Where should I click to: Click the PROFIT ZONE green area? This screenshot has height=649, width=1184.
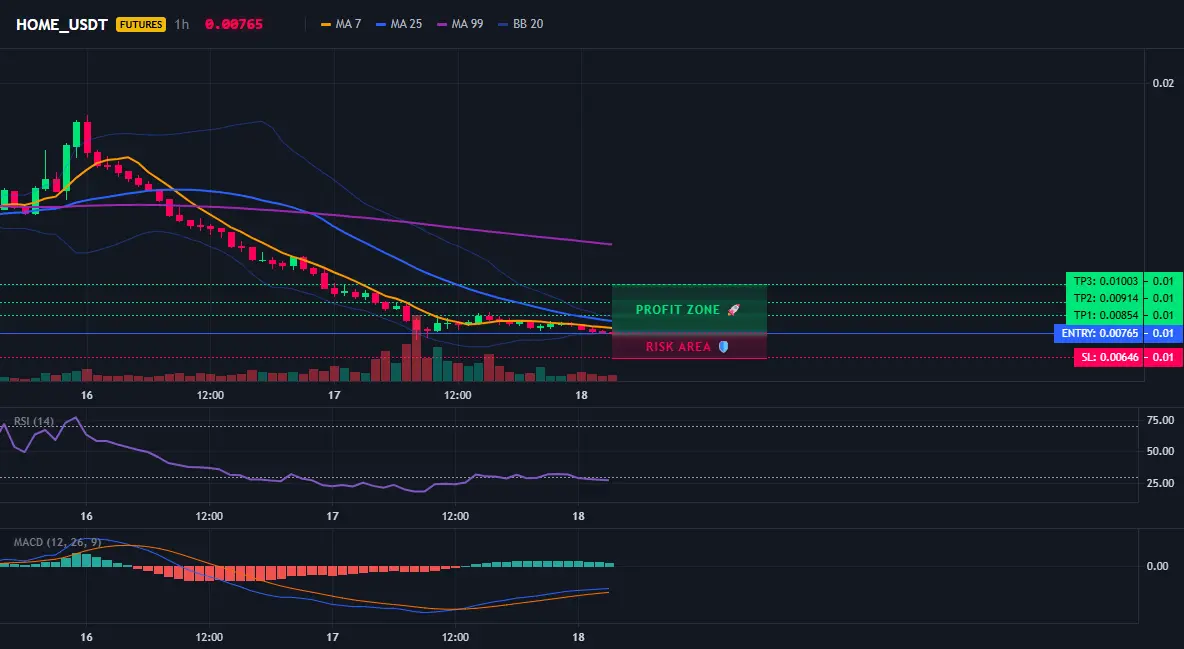coord(689,309)
